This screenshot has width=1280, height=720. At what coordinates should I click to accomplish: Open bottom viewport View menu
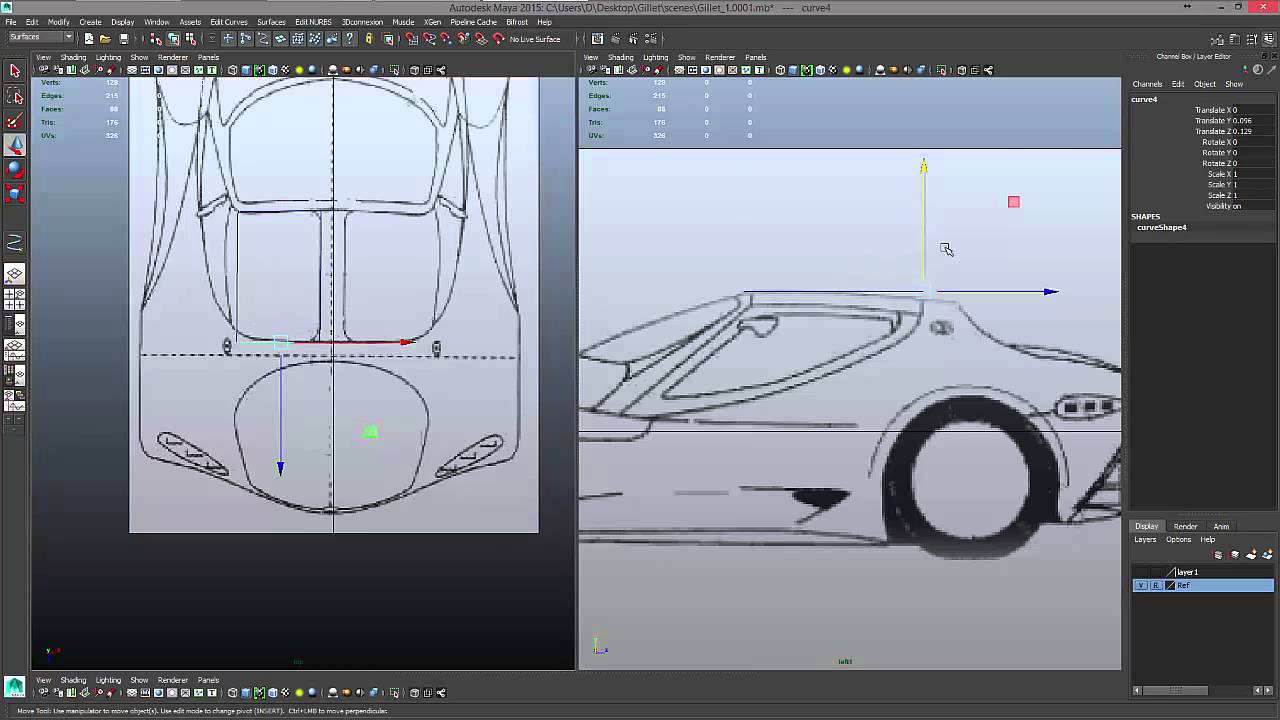[43, 680]
